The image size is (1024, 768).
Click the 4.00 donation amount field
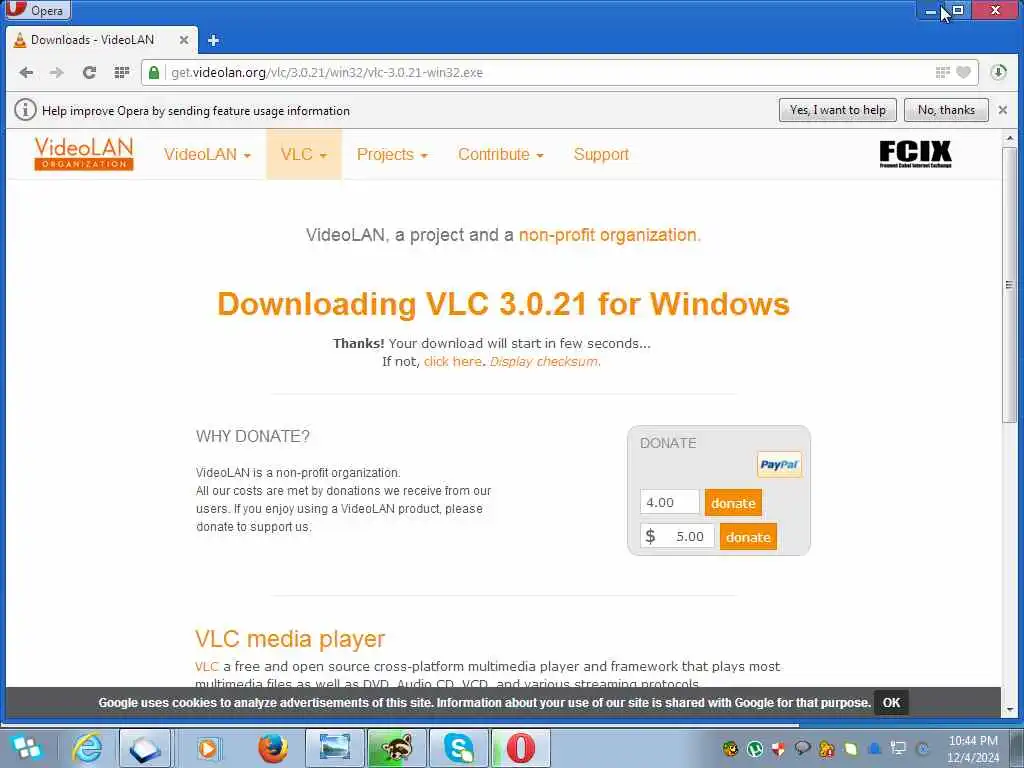pos(669,502)
